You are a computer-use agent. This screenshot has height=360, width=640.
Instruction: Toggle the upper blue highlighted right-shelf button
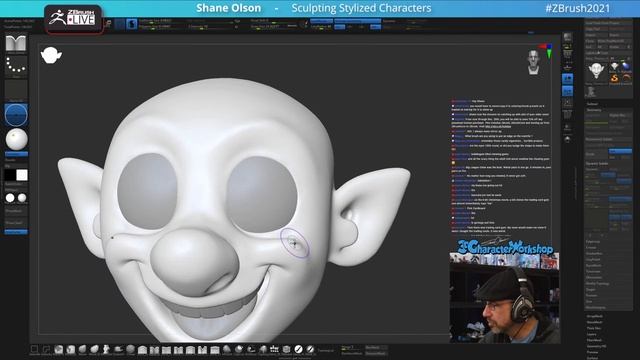point(567,78)
